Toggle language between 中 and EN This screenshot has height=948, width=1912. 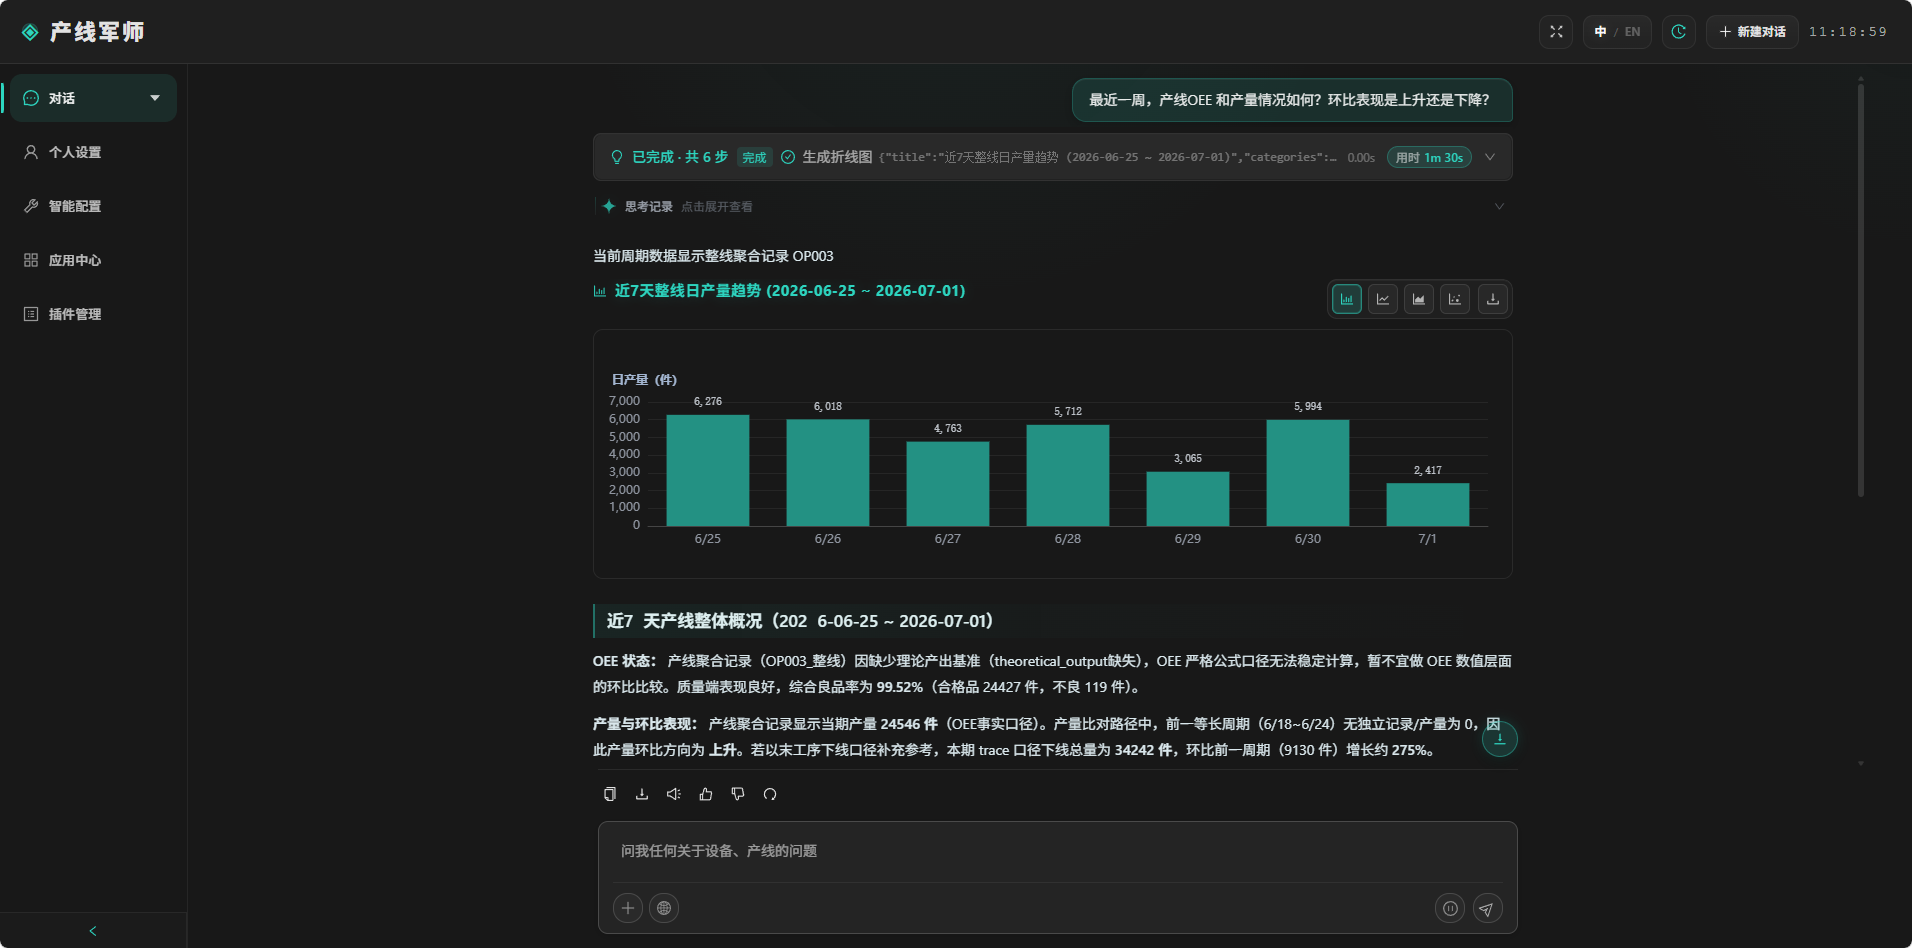(1617, 32)
